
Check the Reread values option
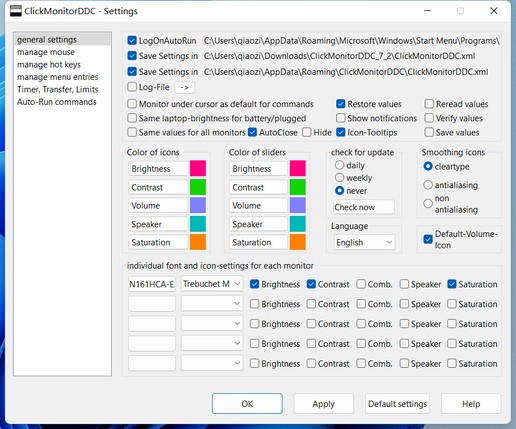(x=429, y=104)
